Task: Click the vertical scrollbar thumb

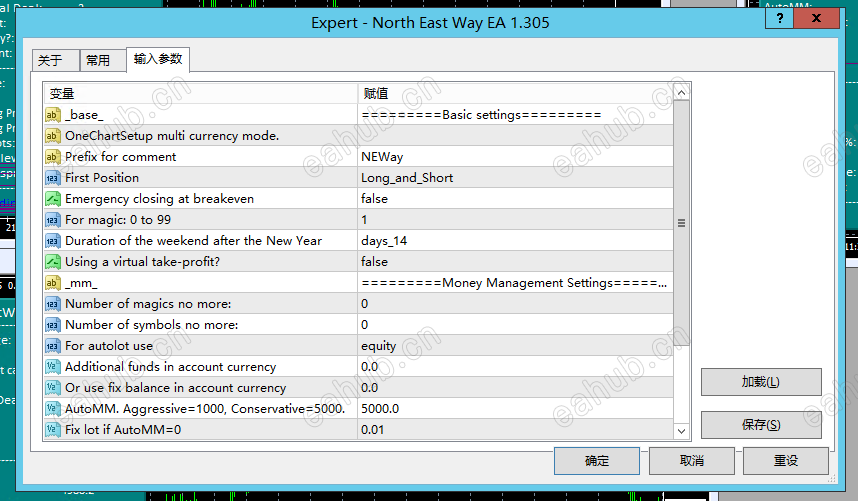Action: (681, 223)
